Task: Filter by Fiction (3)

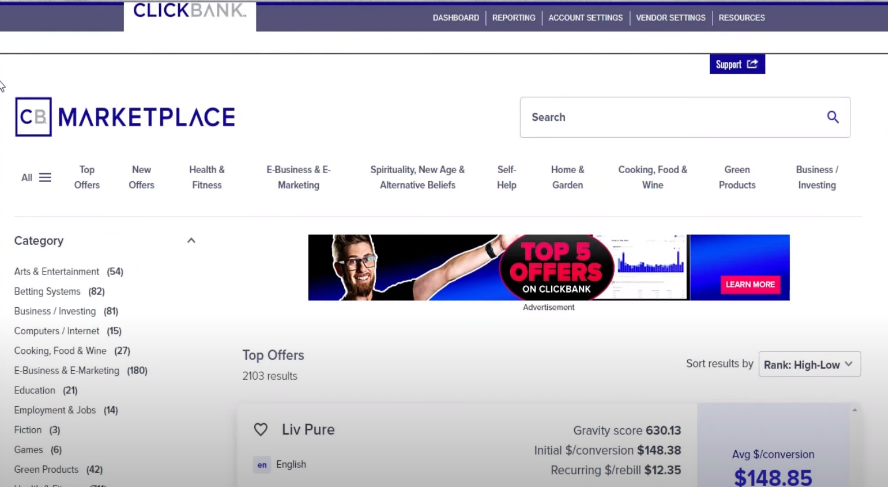Action: click(x=37, y=430)
